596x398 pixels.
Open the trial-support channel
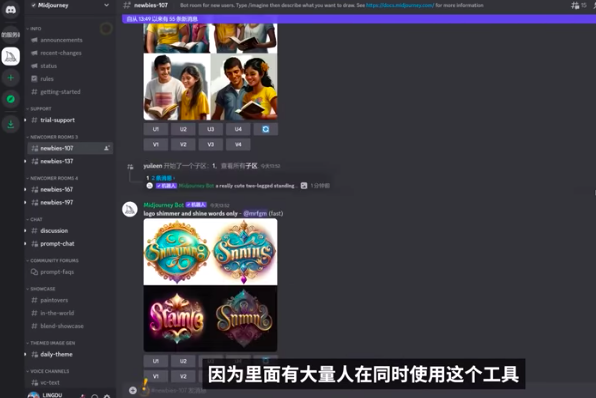(57, 120)
